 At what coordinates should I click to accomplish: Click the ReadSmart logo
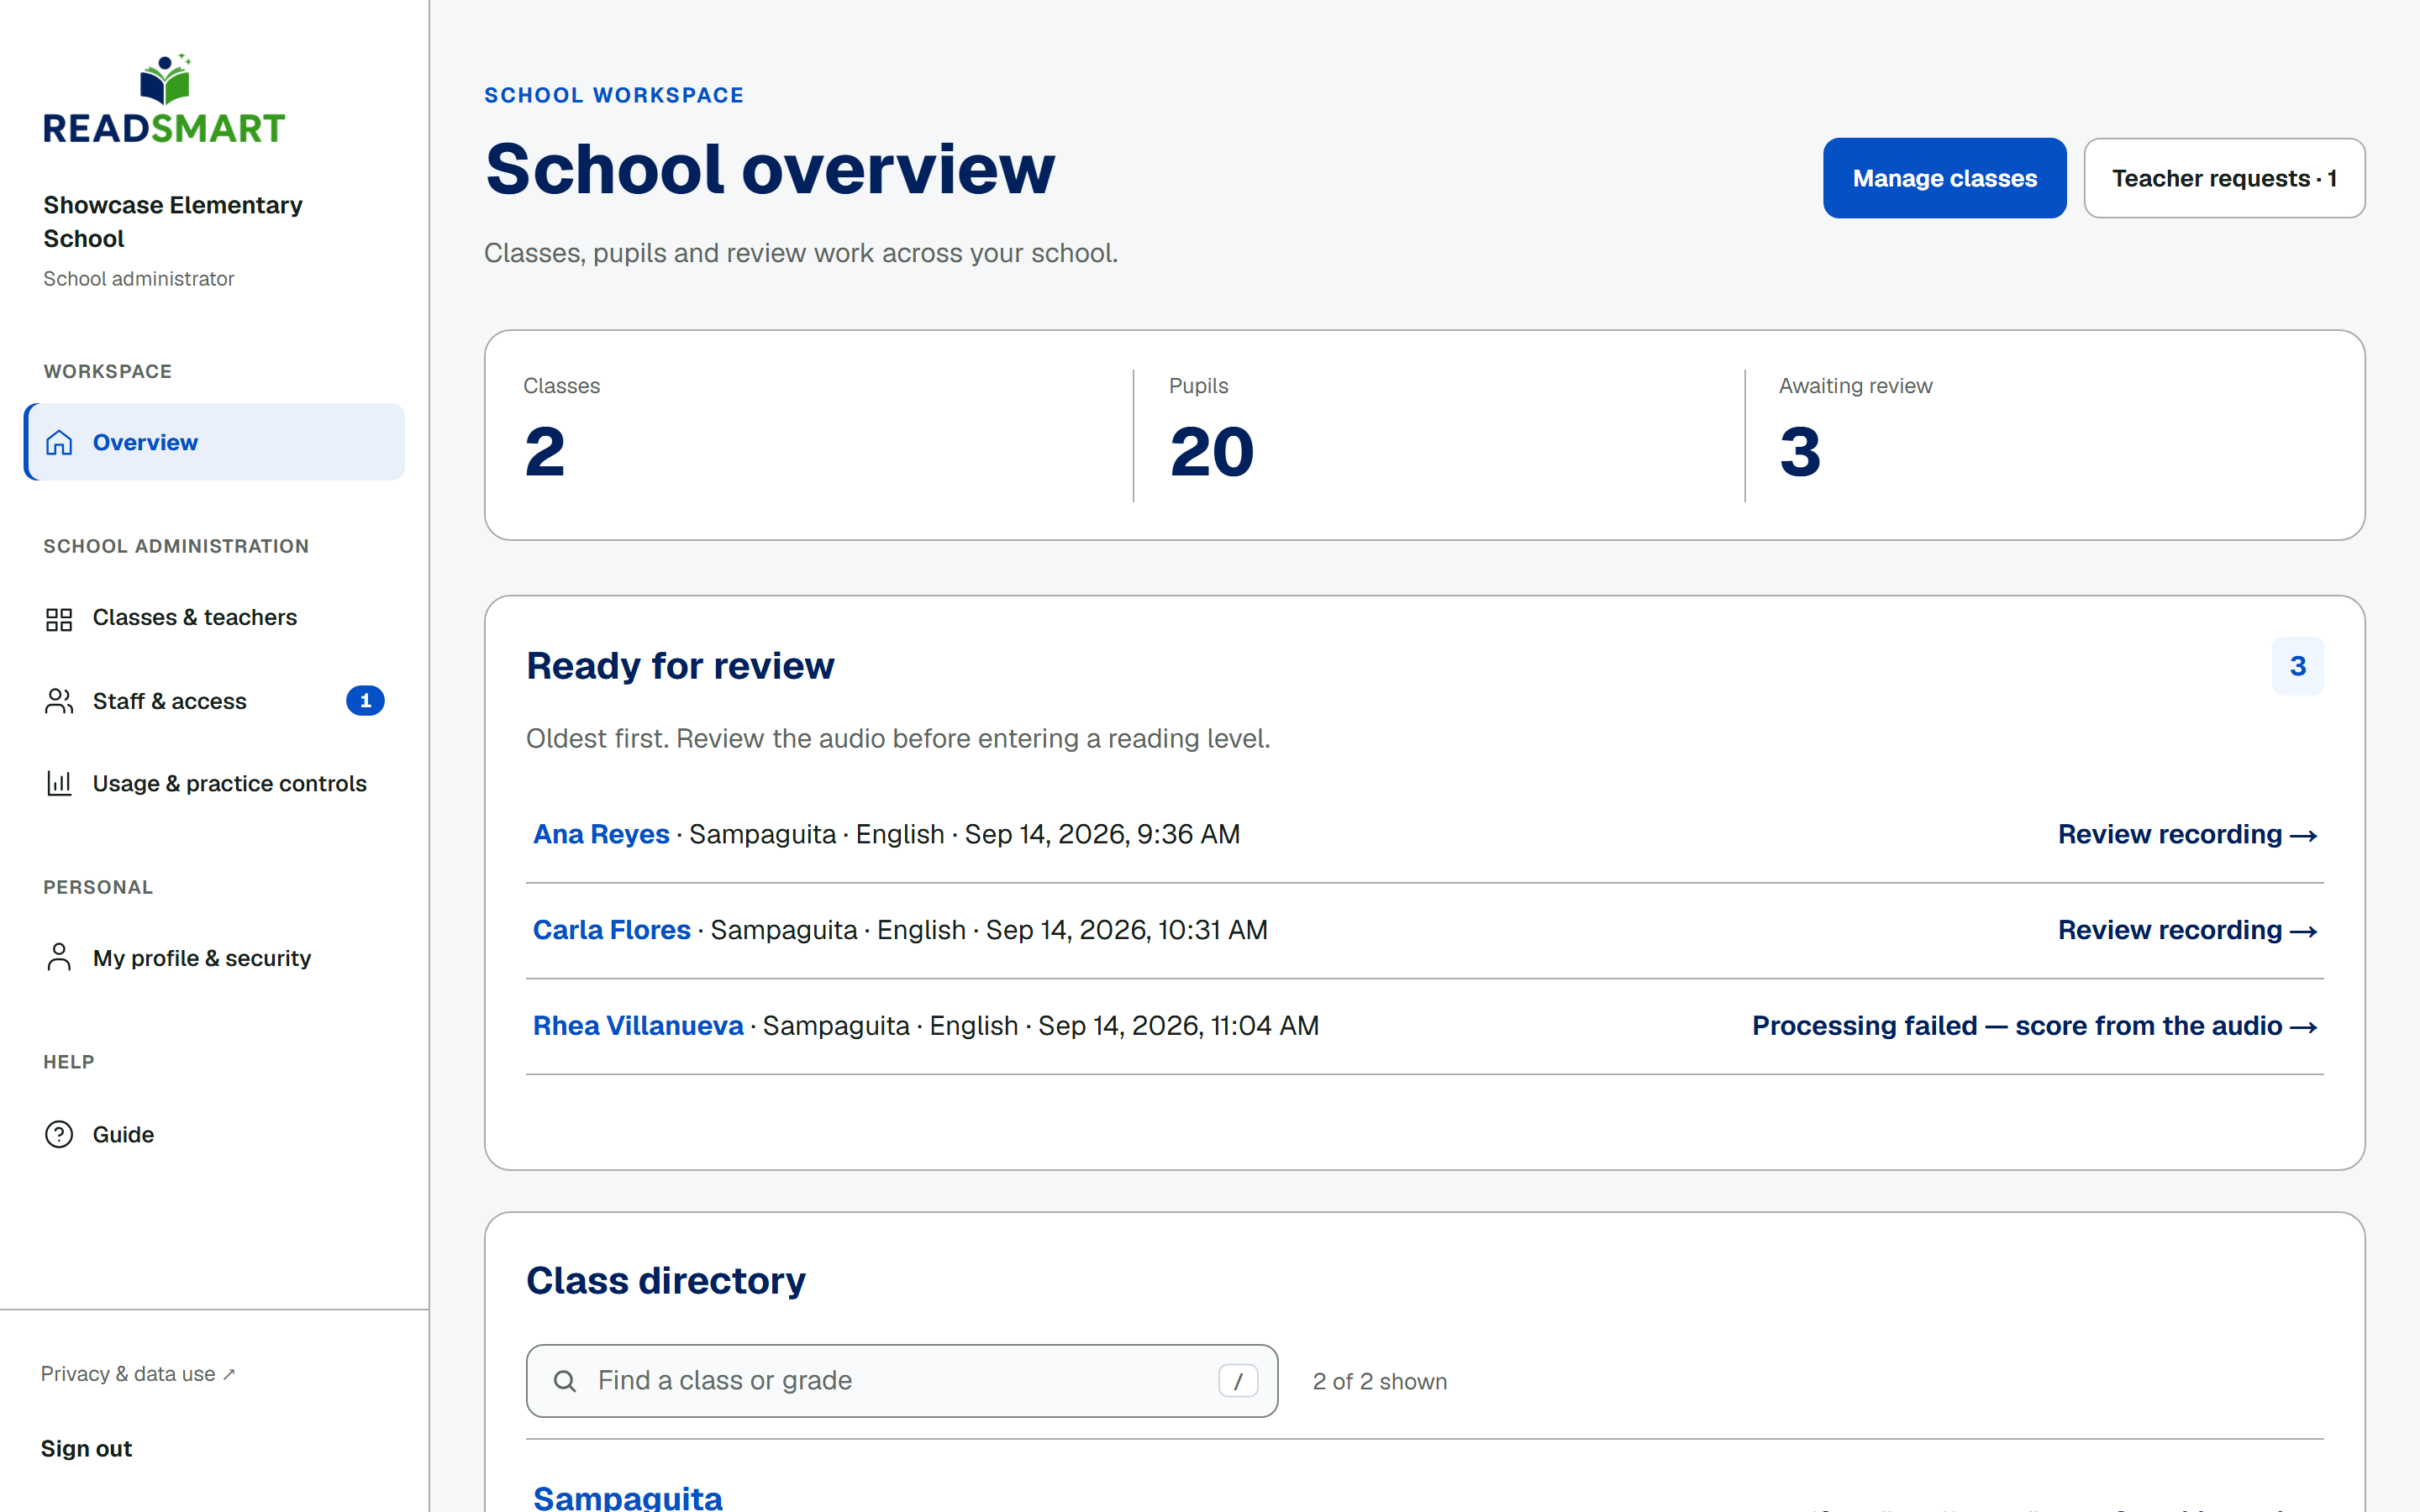(x=164, y=98)
